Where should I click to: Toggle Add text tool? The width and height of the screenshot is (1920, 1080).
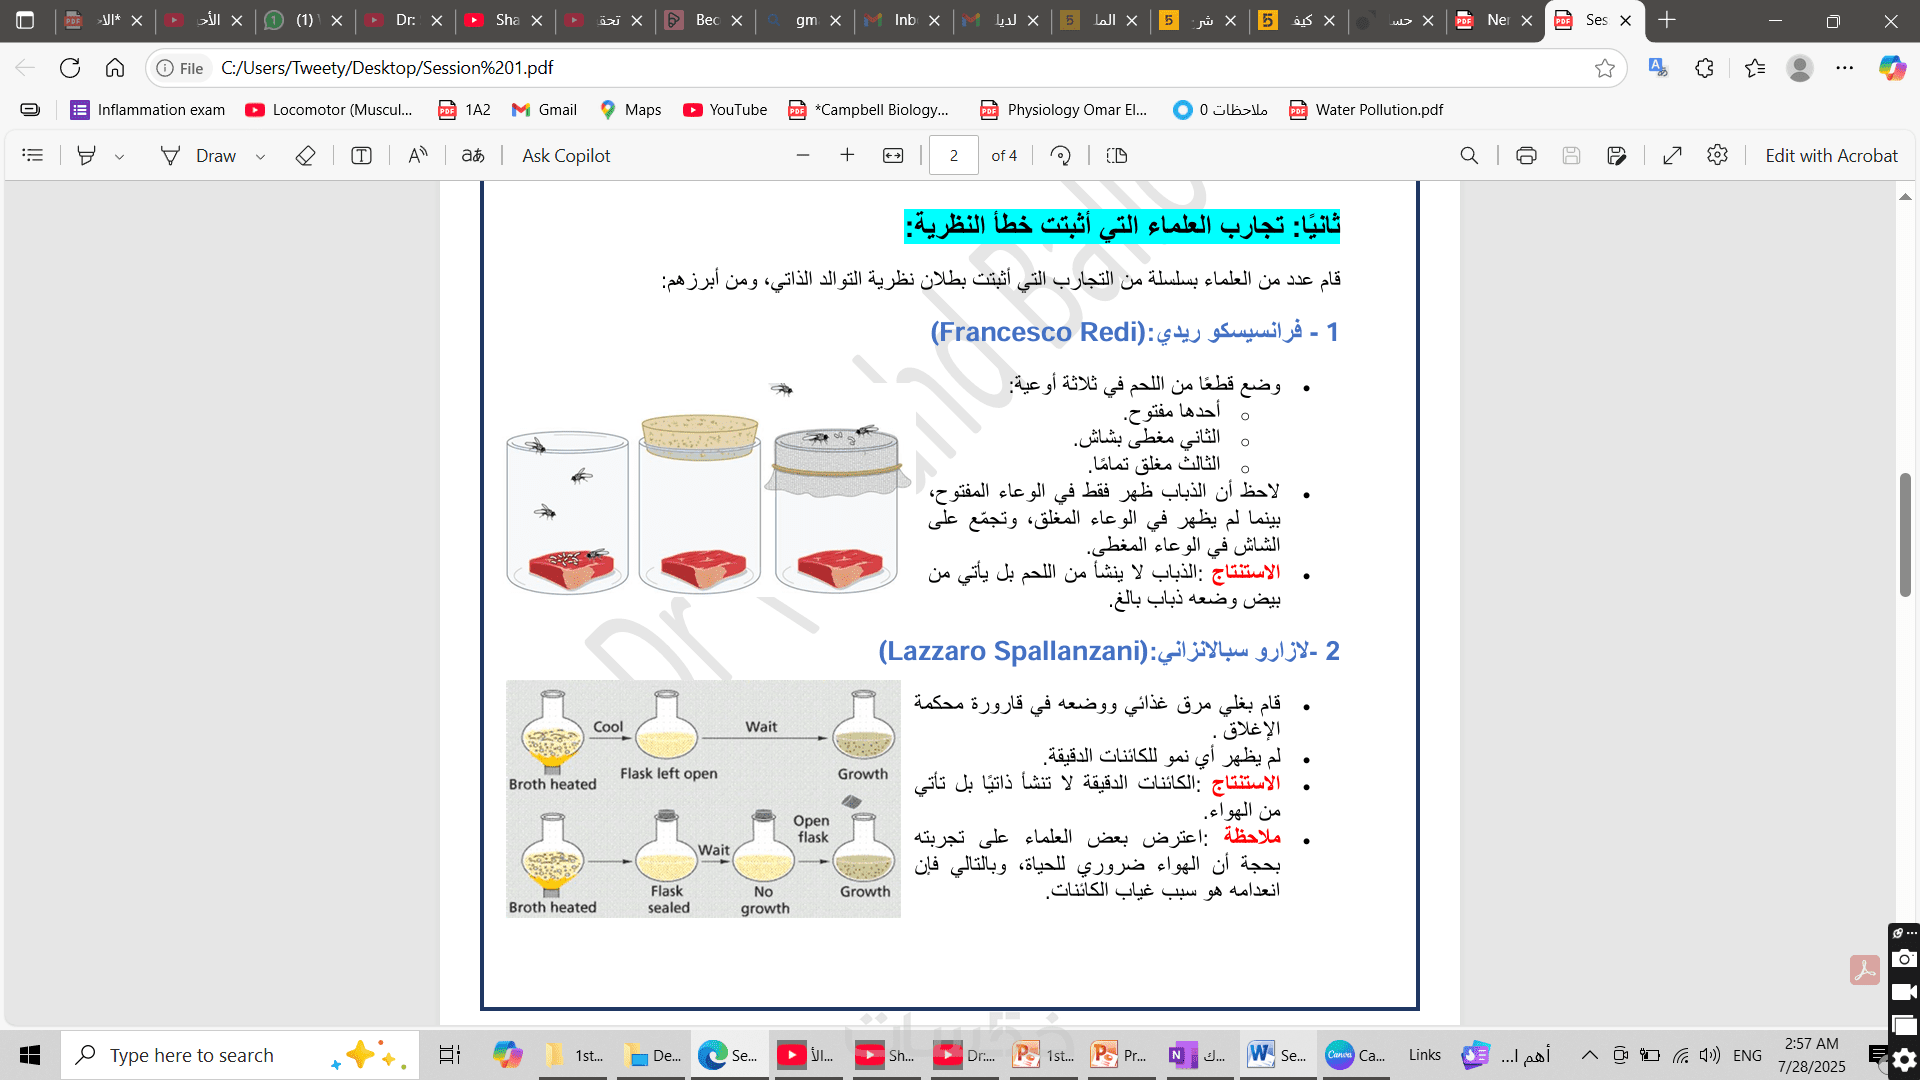pyautogui.click(x=361, y=156)
